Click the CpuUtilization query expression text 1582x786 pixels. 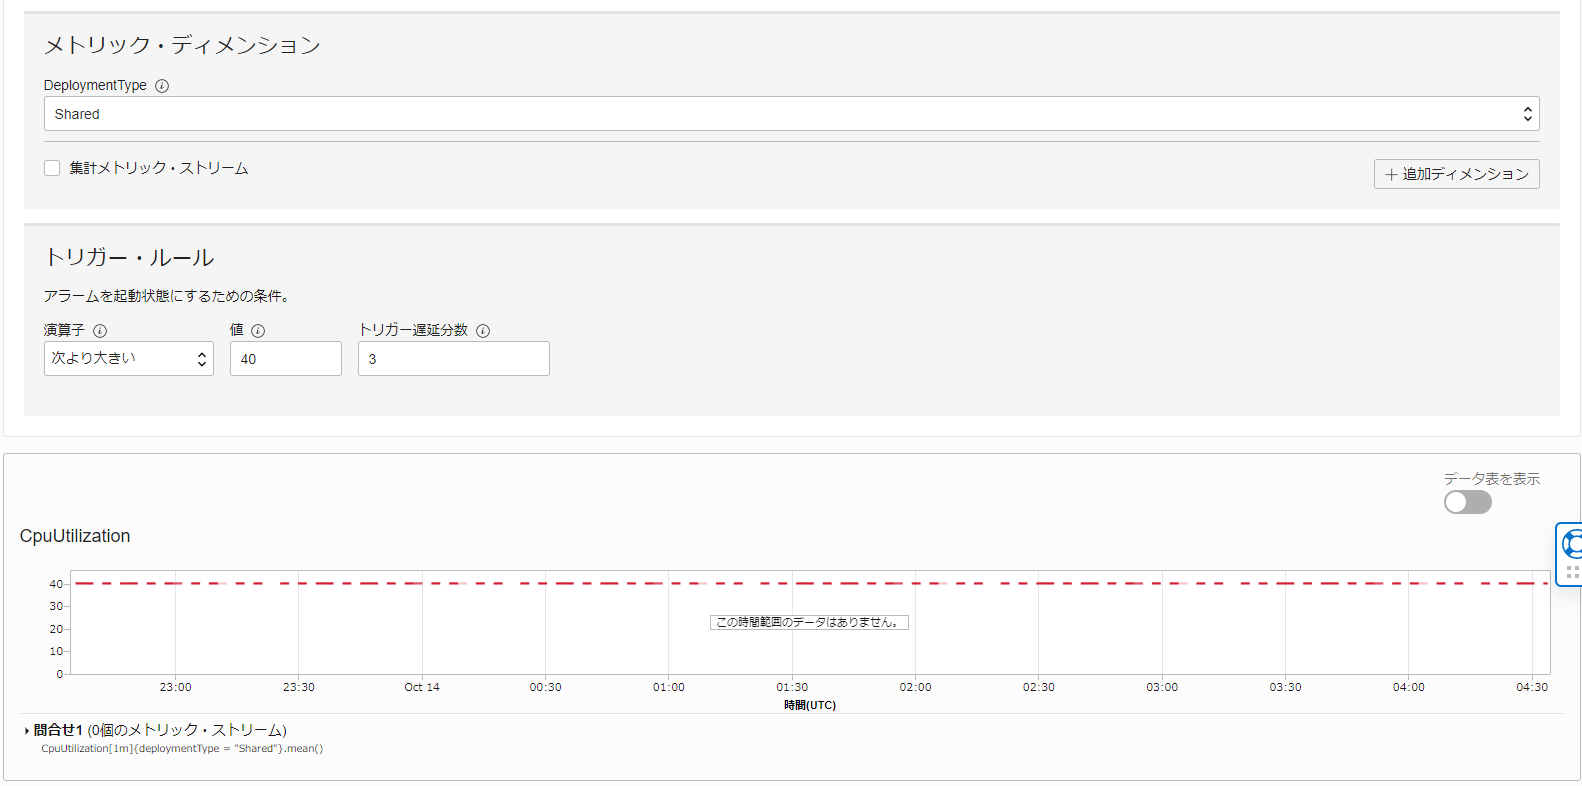point(182,749)
